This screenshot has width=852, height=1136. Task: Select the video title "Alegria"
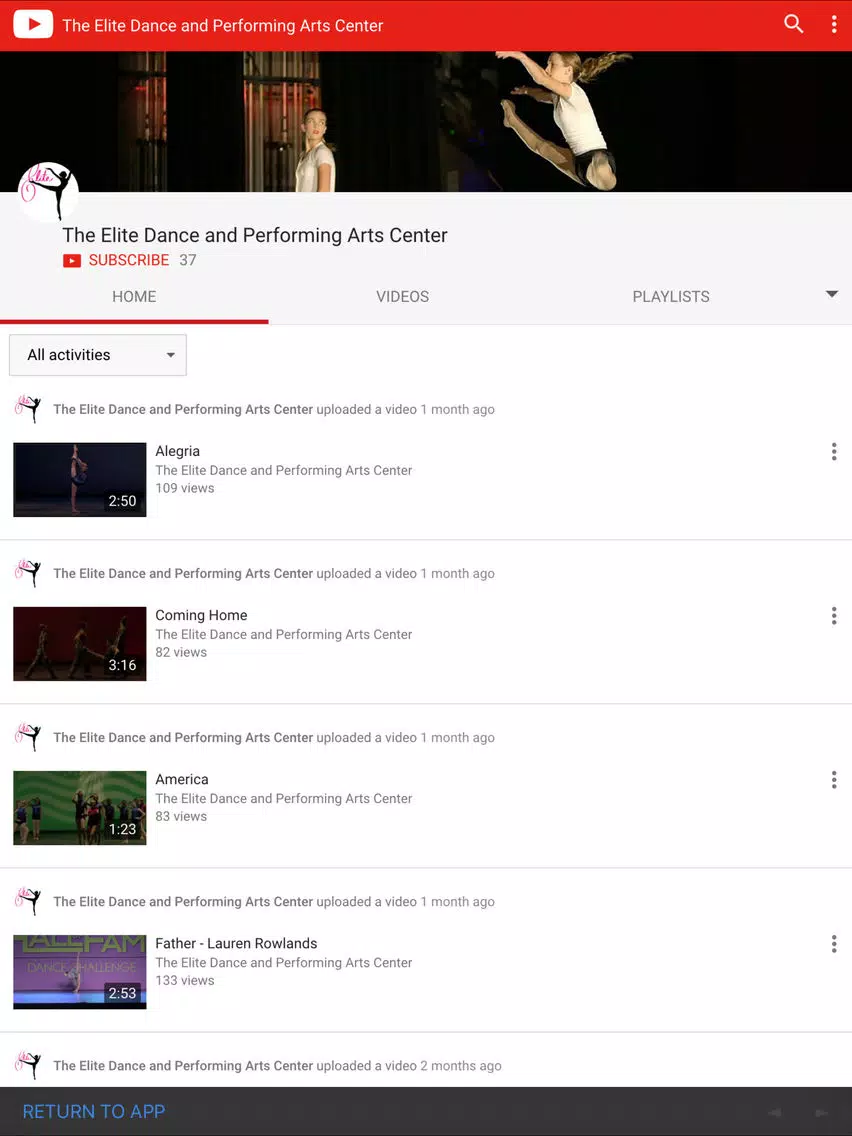[178, 451]
